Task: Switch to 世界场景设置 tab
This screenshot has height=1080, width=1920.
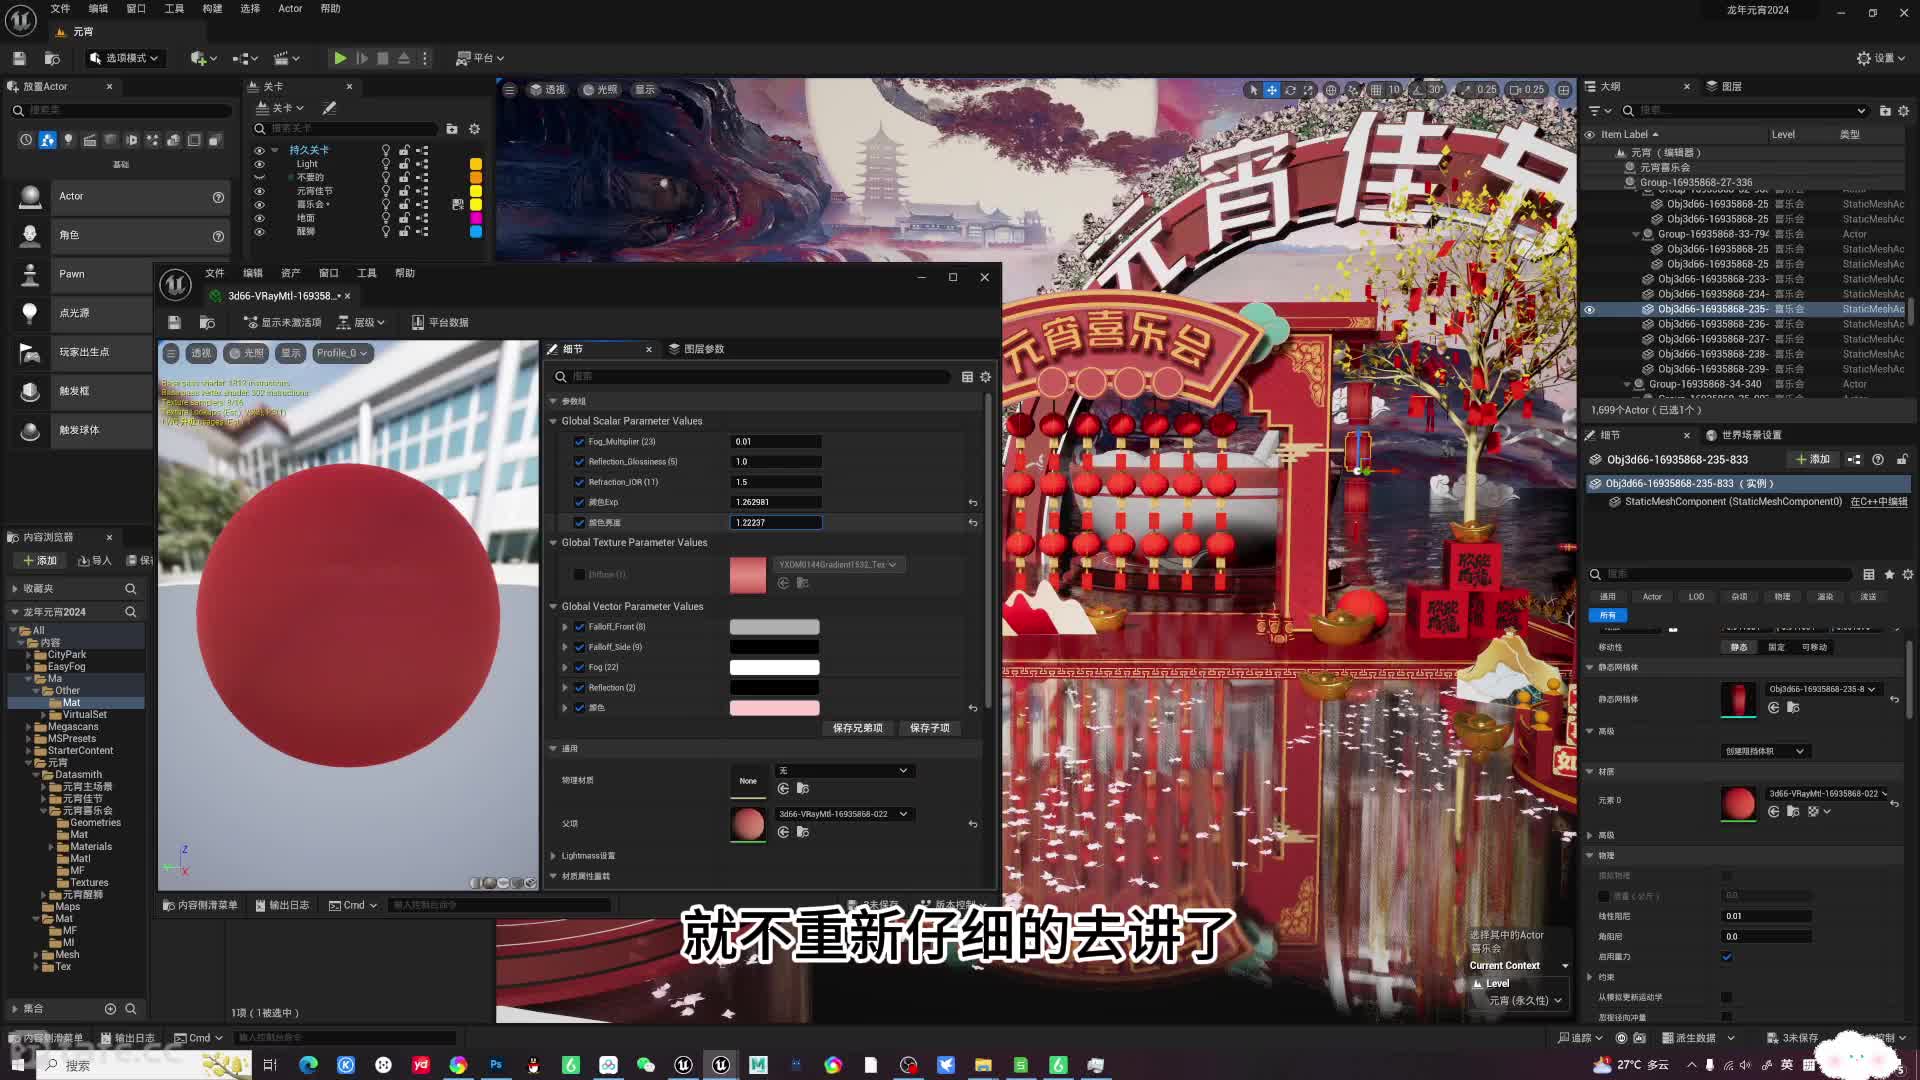Action: pyautogui.click(x=1743, y=435)
